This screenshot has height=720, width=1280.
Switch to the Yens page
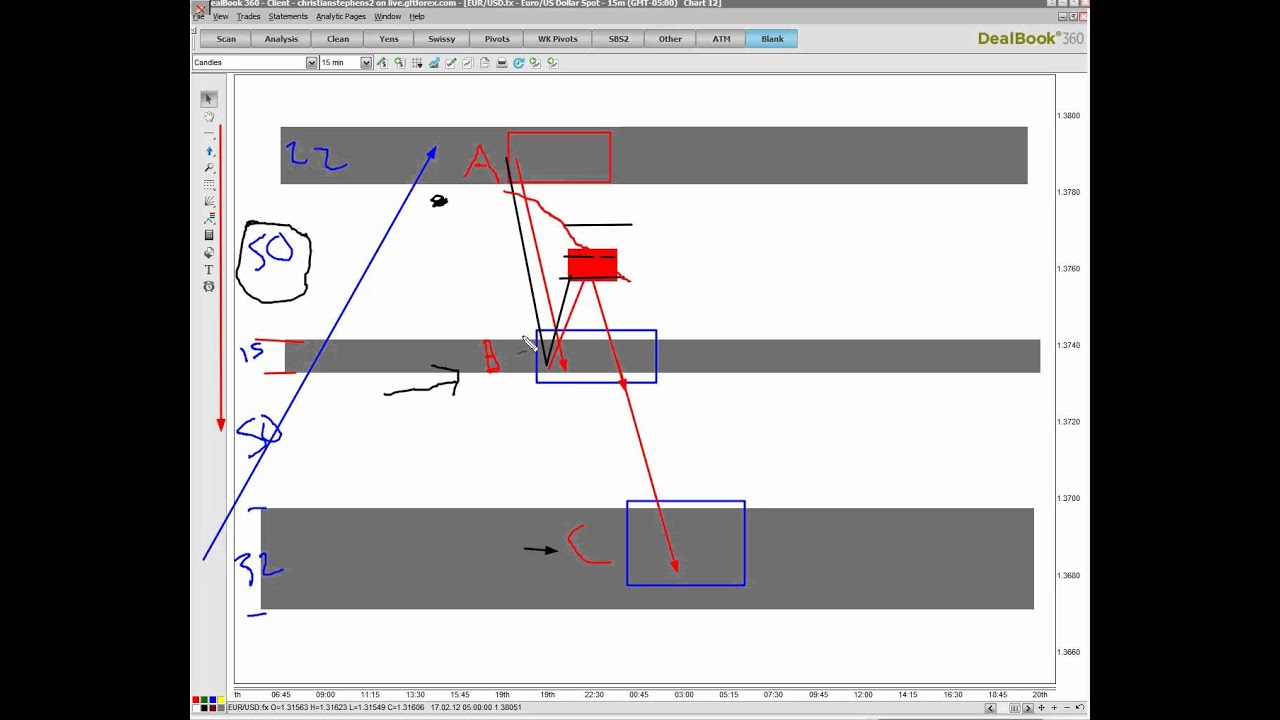(x=389, y=39)
